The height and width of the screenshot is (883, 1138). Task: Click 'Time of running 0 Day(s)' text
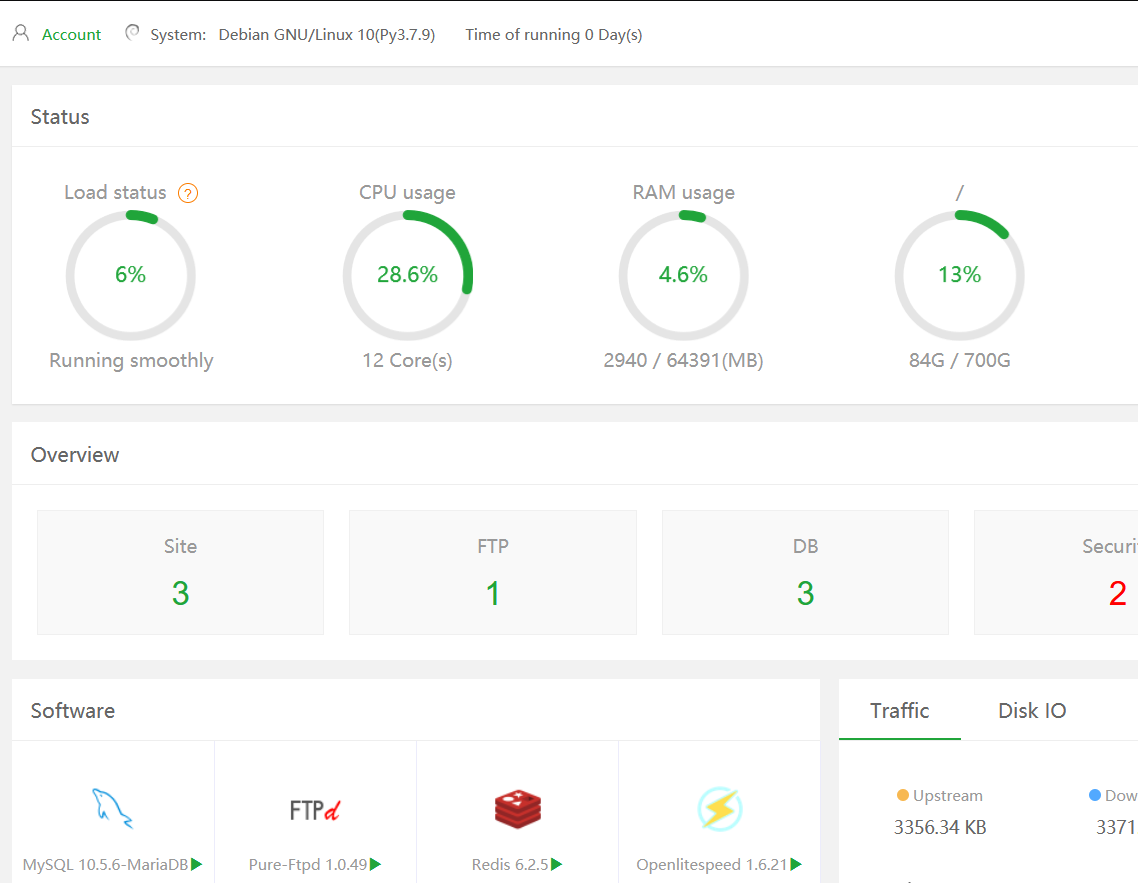click(x=554, y=35)
